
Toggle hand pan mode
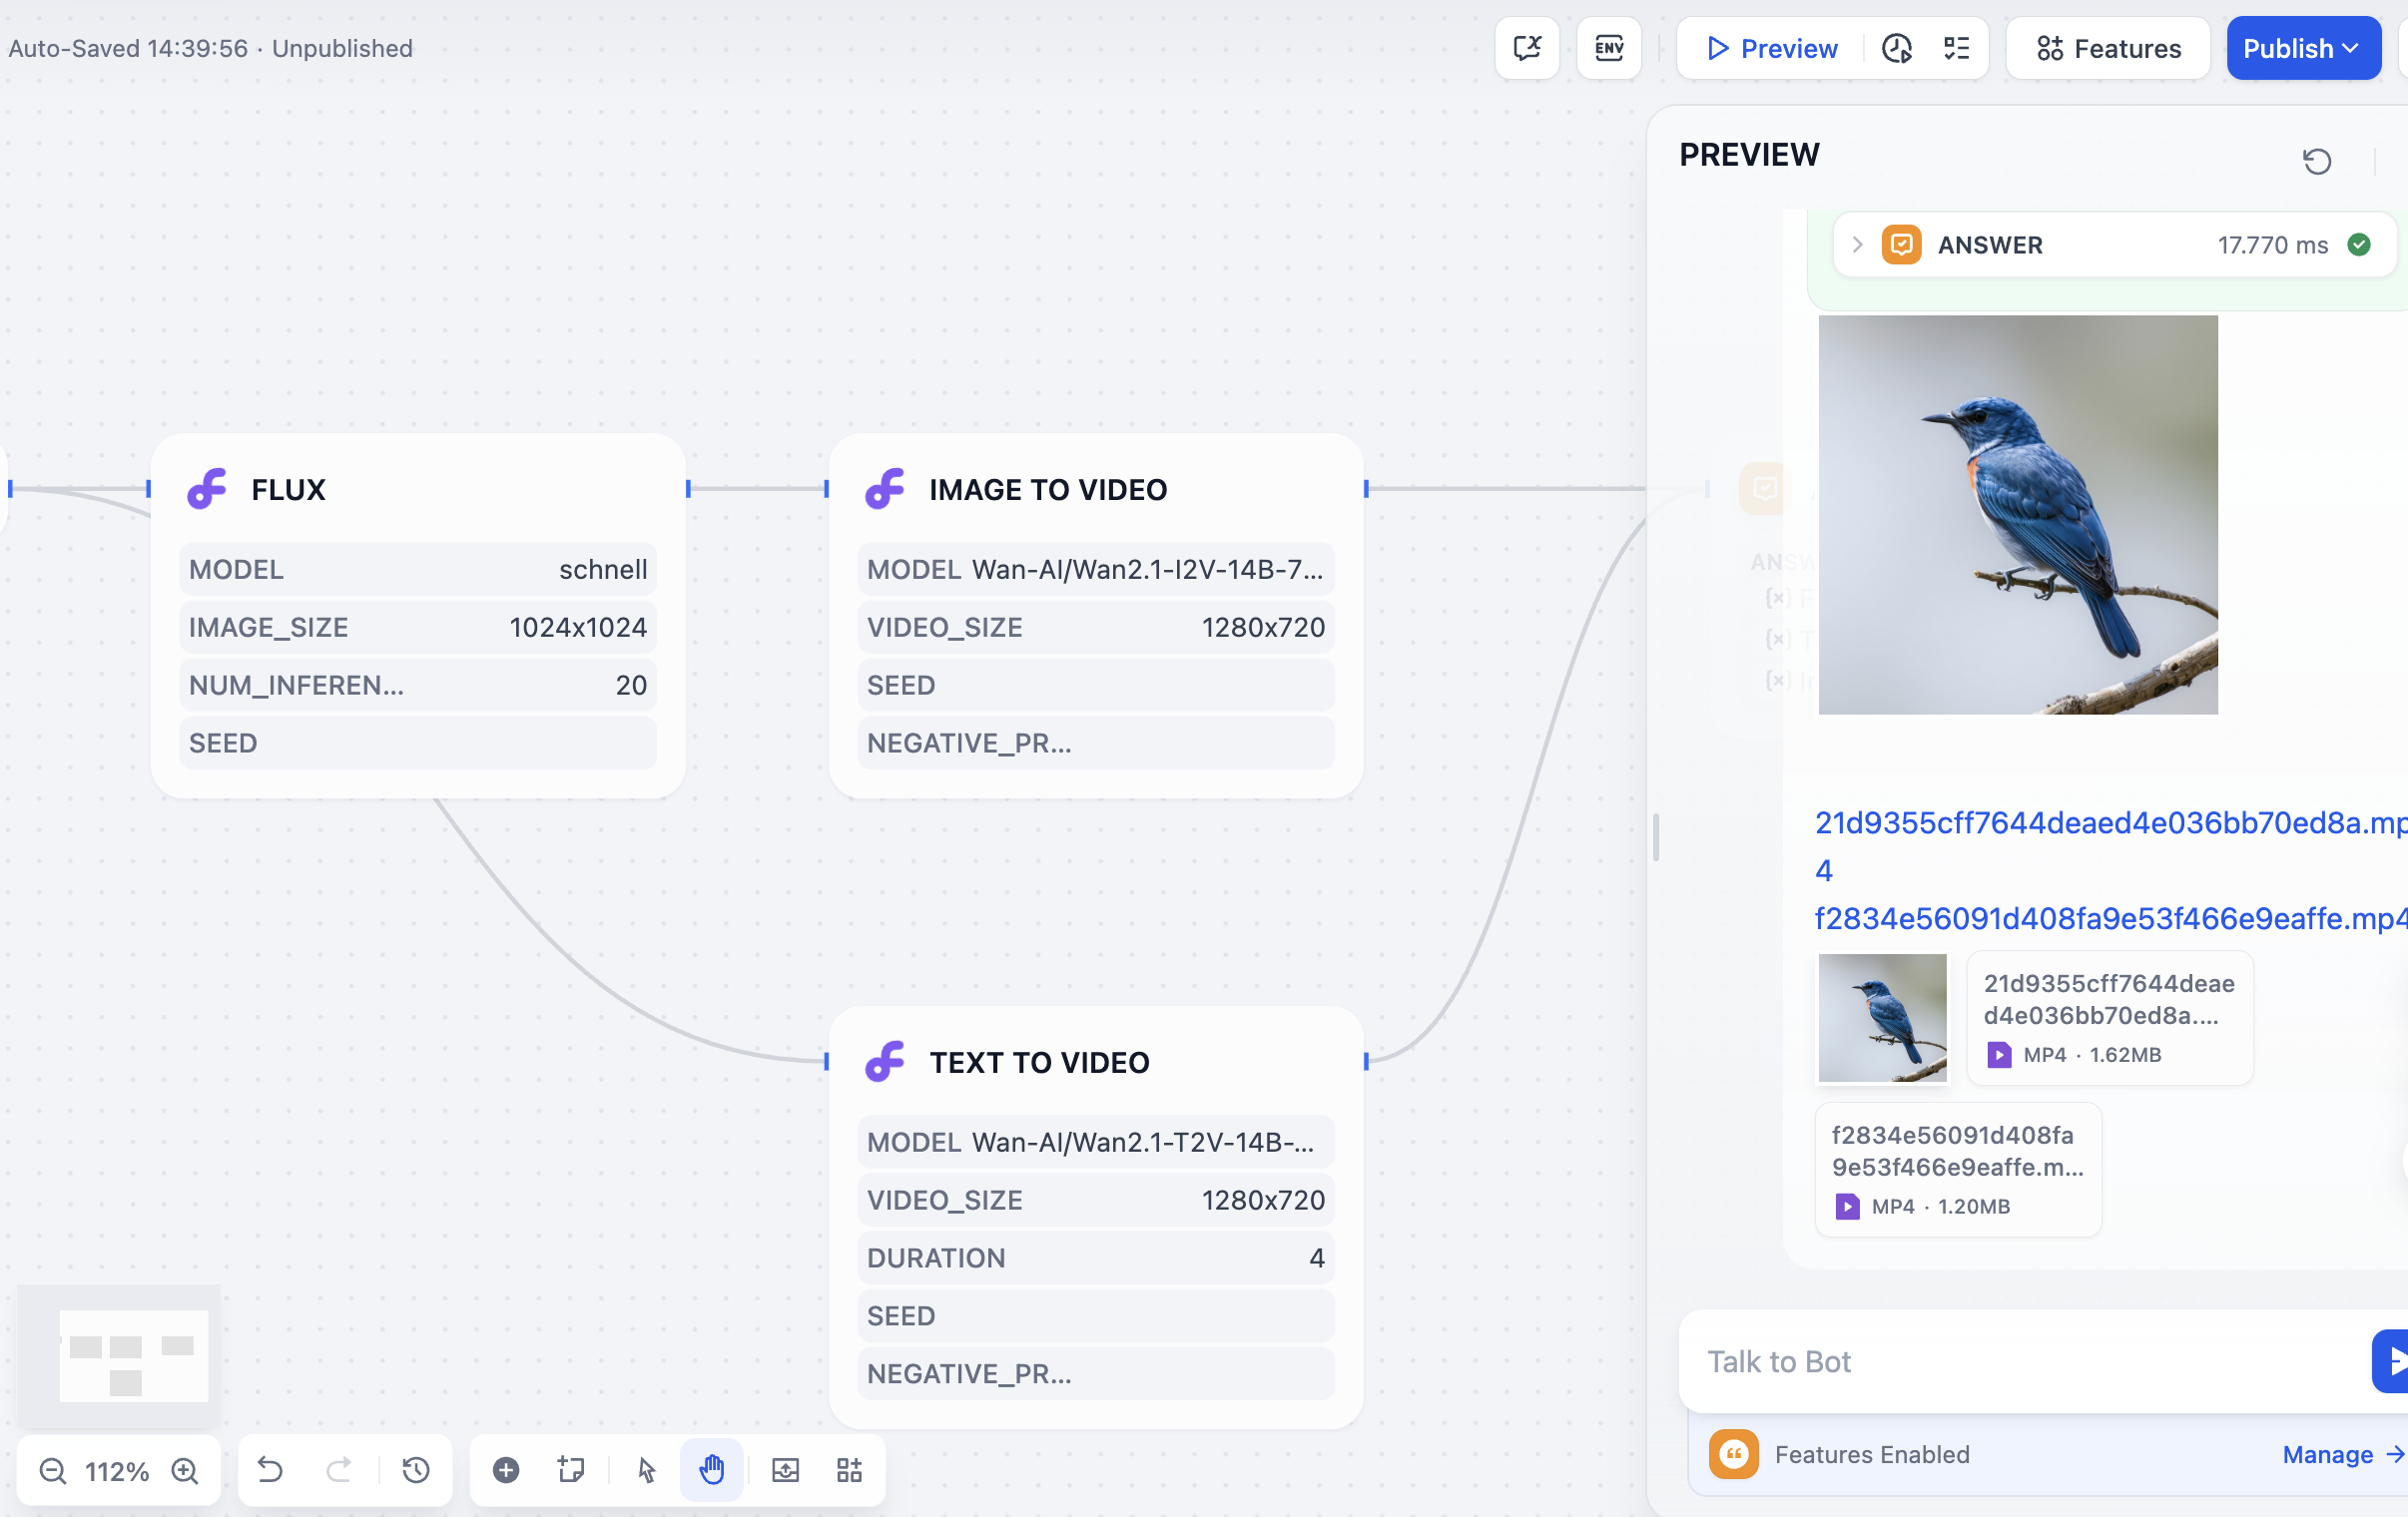pos(711,1470)
